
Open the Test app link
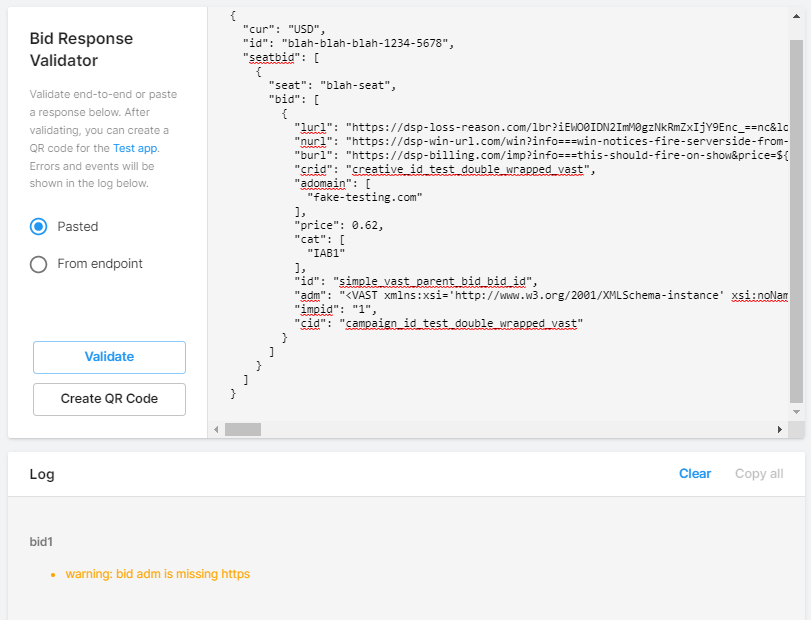pos(135,148)
